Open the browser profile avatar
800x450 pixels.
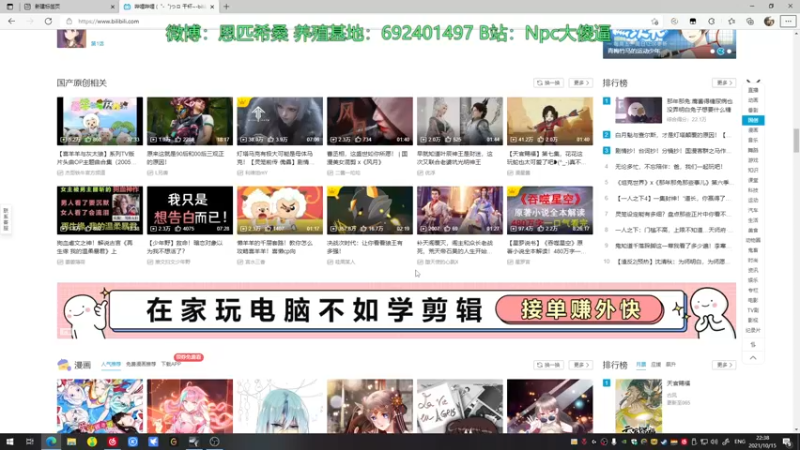point(769,21)
